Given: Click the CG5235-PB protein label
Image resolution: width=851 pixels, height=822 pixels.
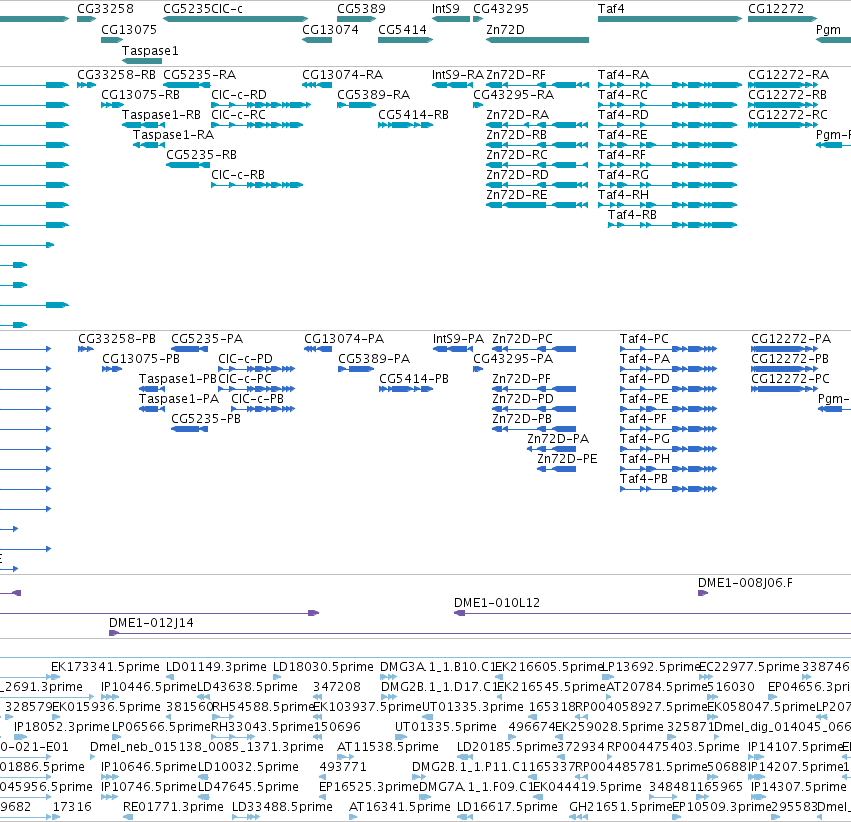Looking at the screenshot, I should click(206, 419).
